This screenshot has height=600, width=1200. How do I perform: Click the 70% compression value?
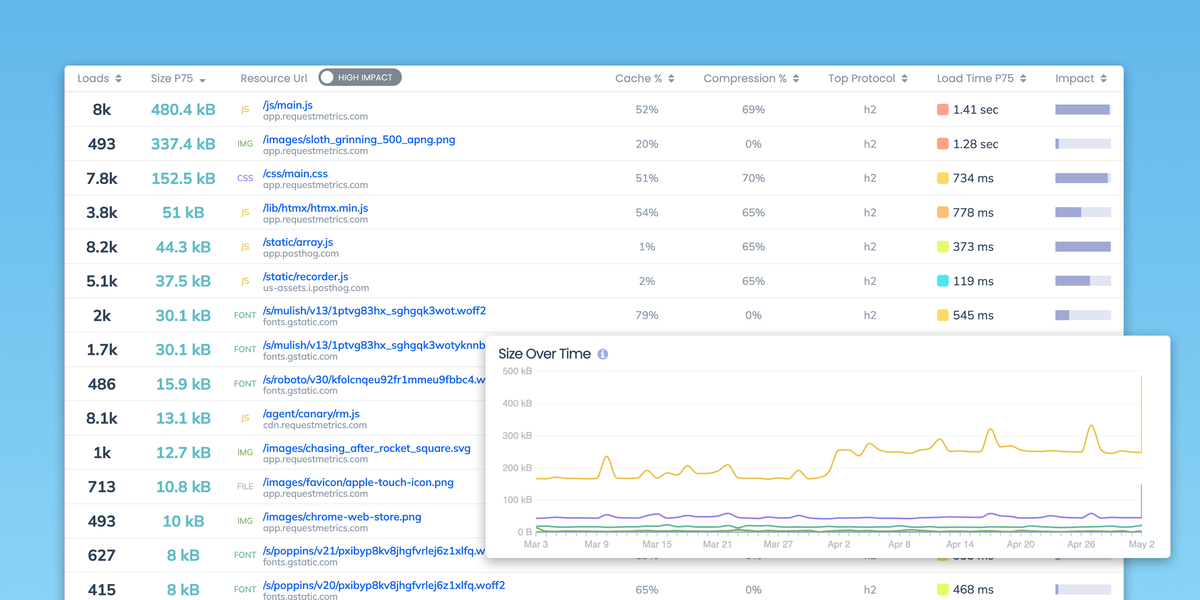[x=753, y=178]
